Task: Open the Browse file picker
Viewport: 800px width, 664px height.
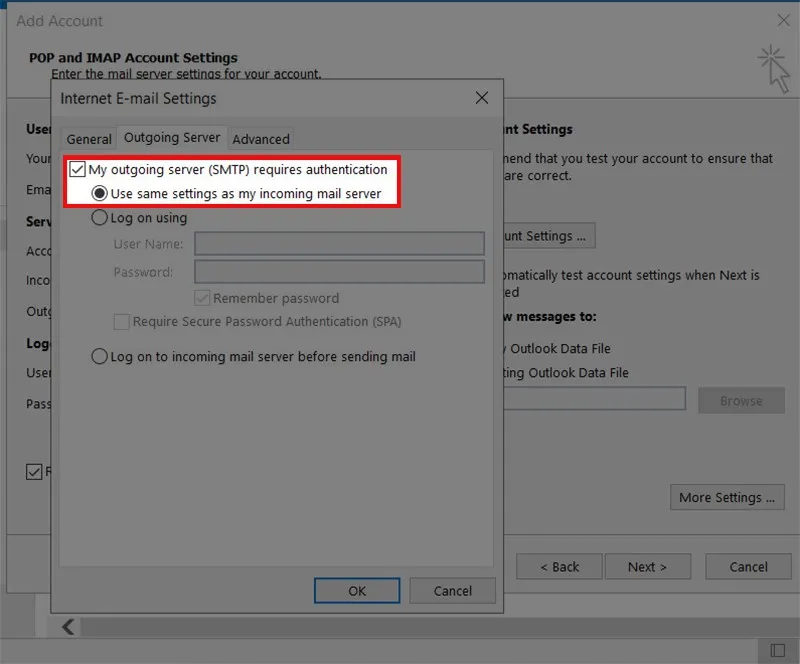Action: pos(740,400)
